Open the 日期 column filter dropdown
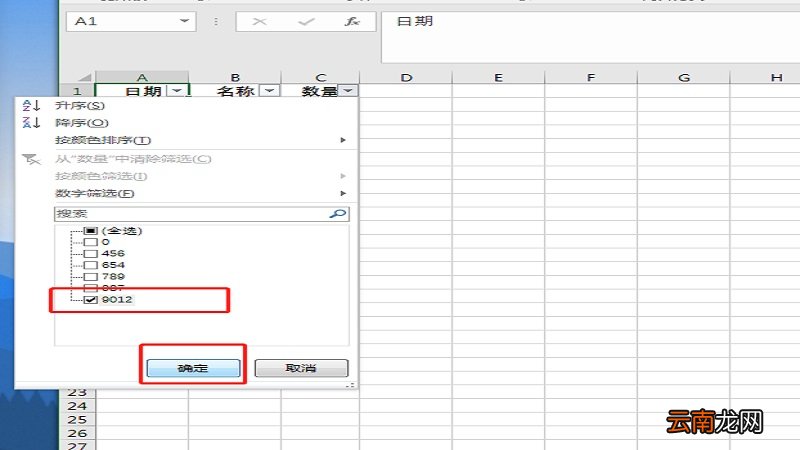The image size is (800, 450). click(177, 91)
